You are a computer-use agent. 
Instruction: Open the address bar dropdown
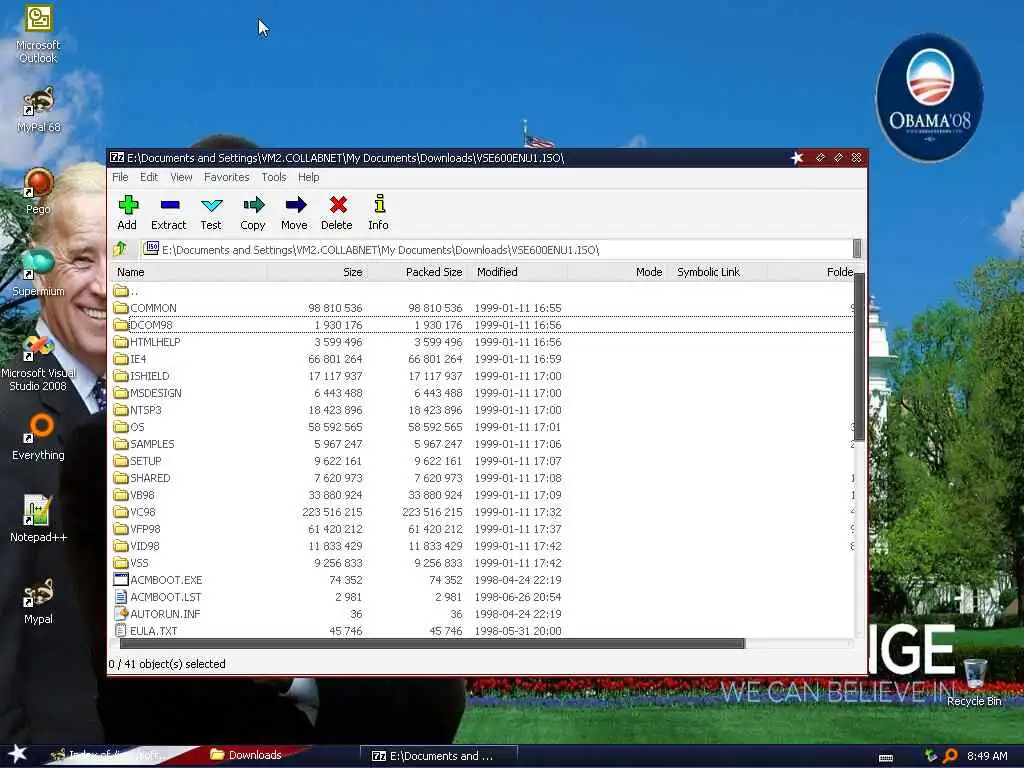[x=857, y=249]
